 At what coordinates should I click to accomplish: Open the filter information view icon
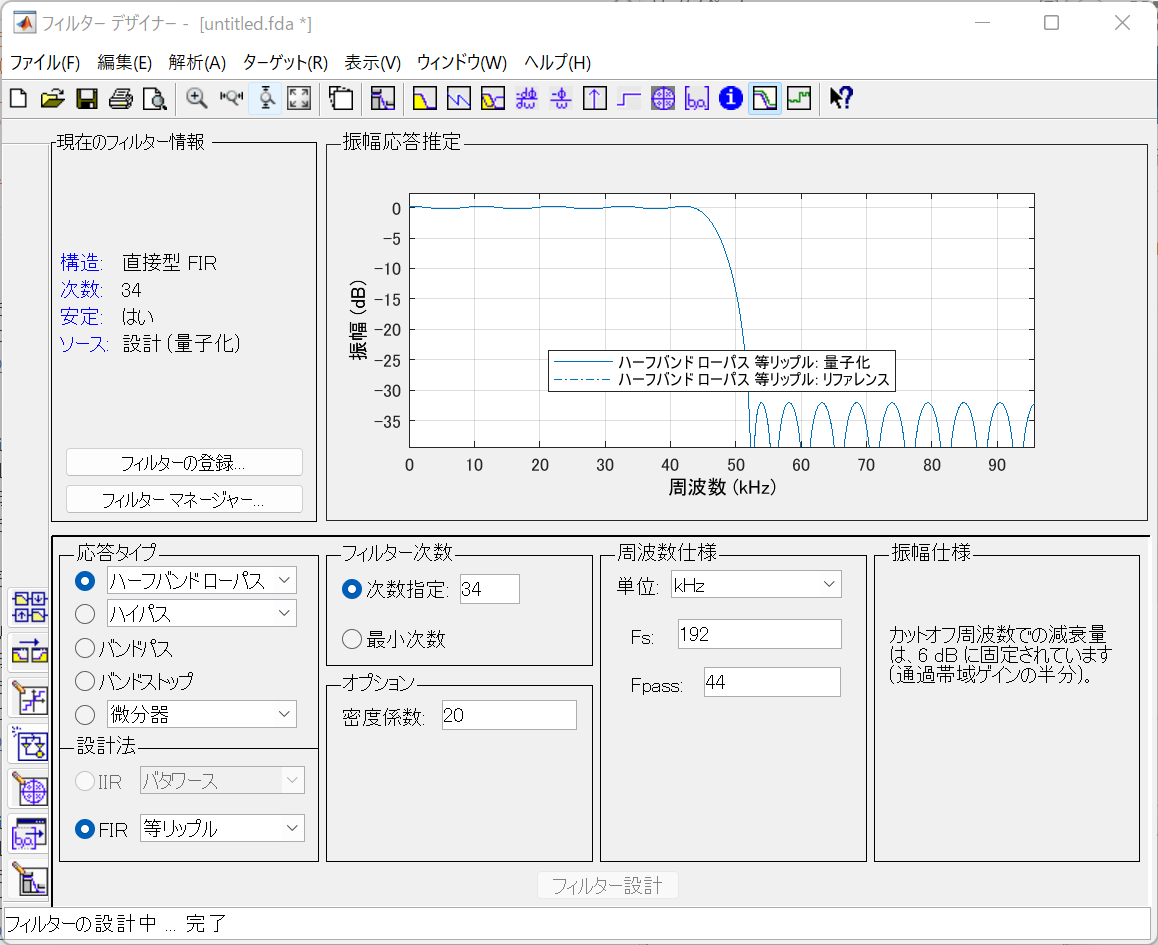point(731,98)
